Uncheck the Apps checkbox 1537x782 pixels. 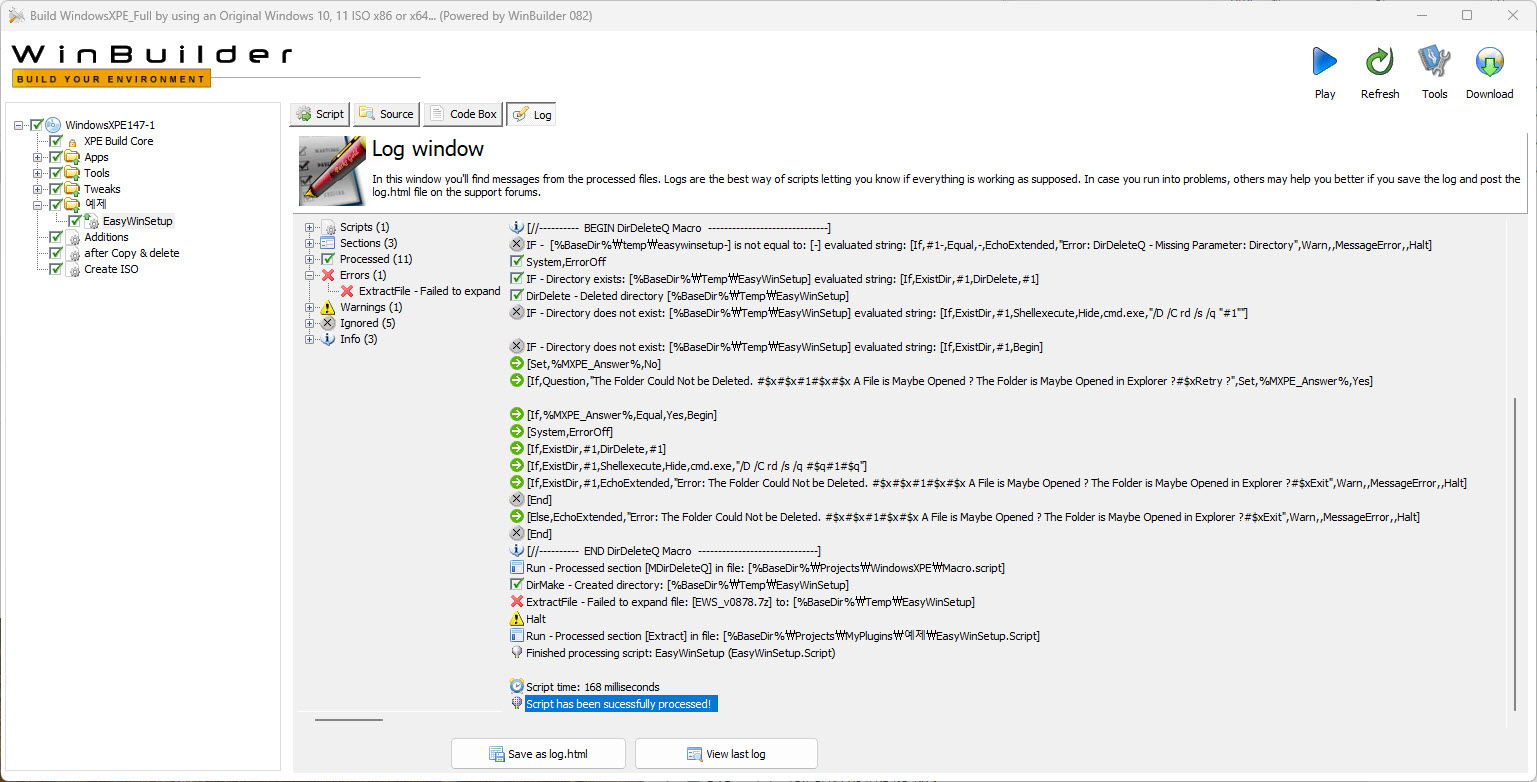click(x=56, y=157)
